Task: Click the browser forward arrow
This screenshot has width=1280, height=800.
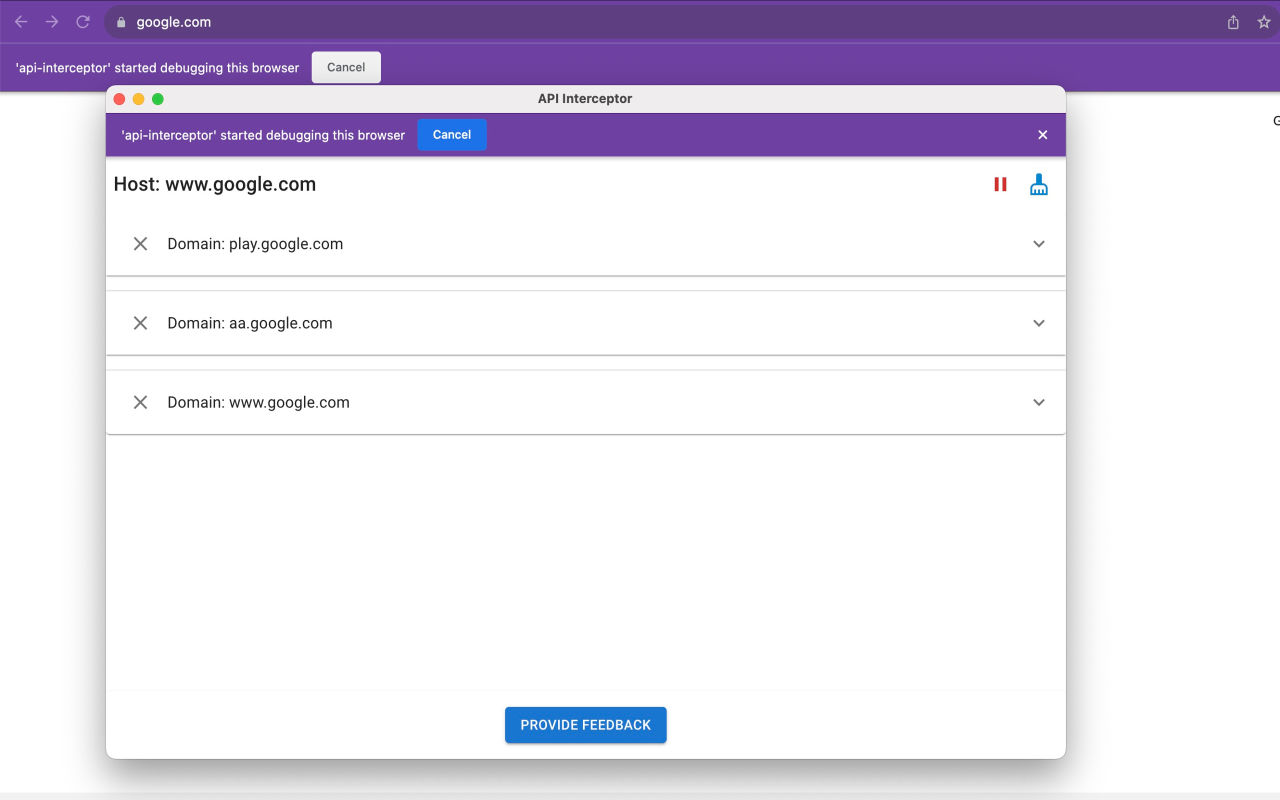Action: point(52,22)
